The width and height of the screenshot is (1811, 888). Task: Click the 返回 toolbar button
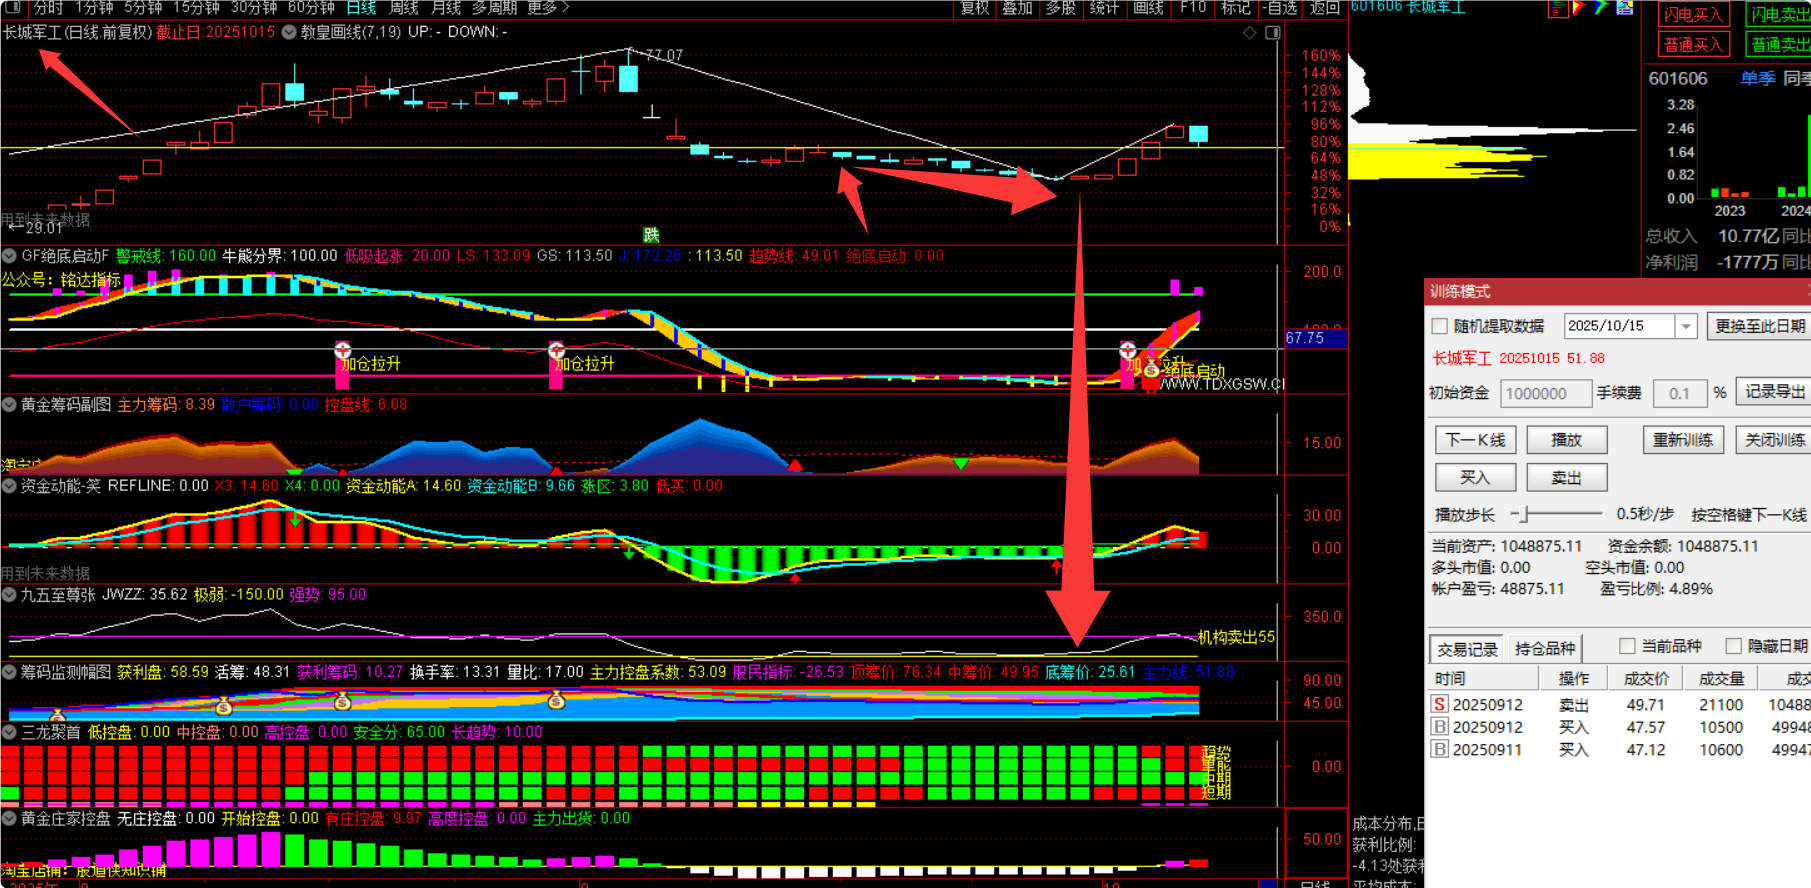(x=1324, y=8)
